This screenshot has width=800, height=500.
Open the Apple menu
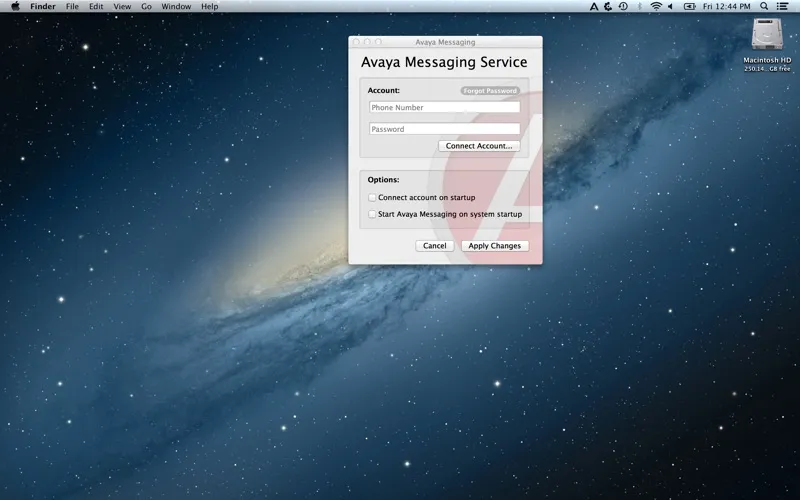click(x=15, y=6)
